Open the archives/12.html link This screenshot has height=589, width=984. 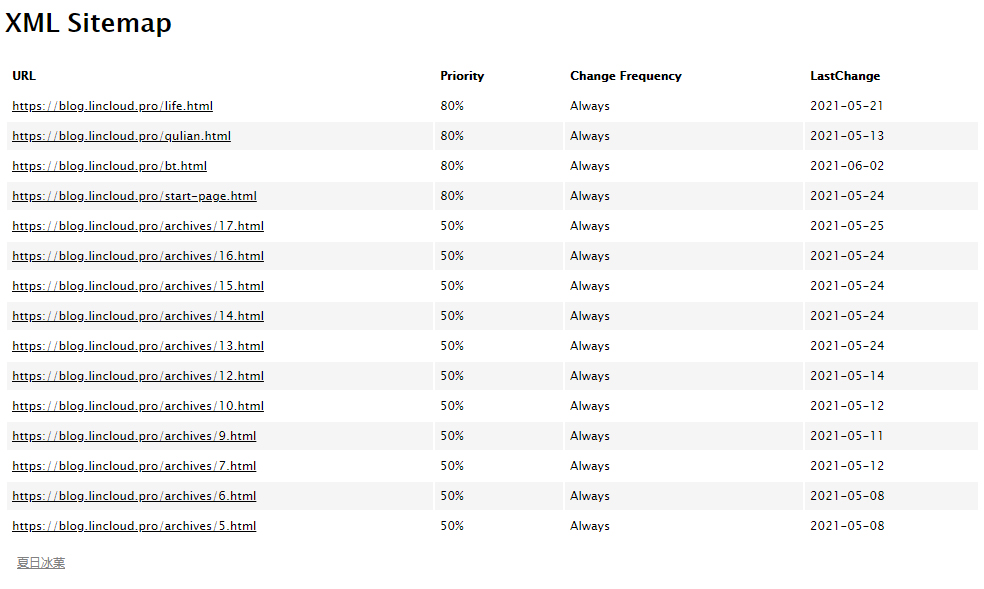tap(138, 376)
